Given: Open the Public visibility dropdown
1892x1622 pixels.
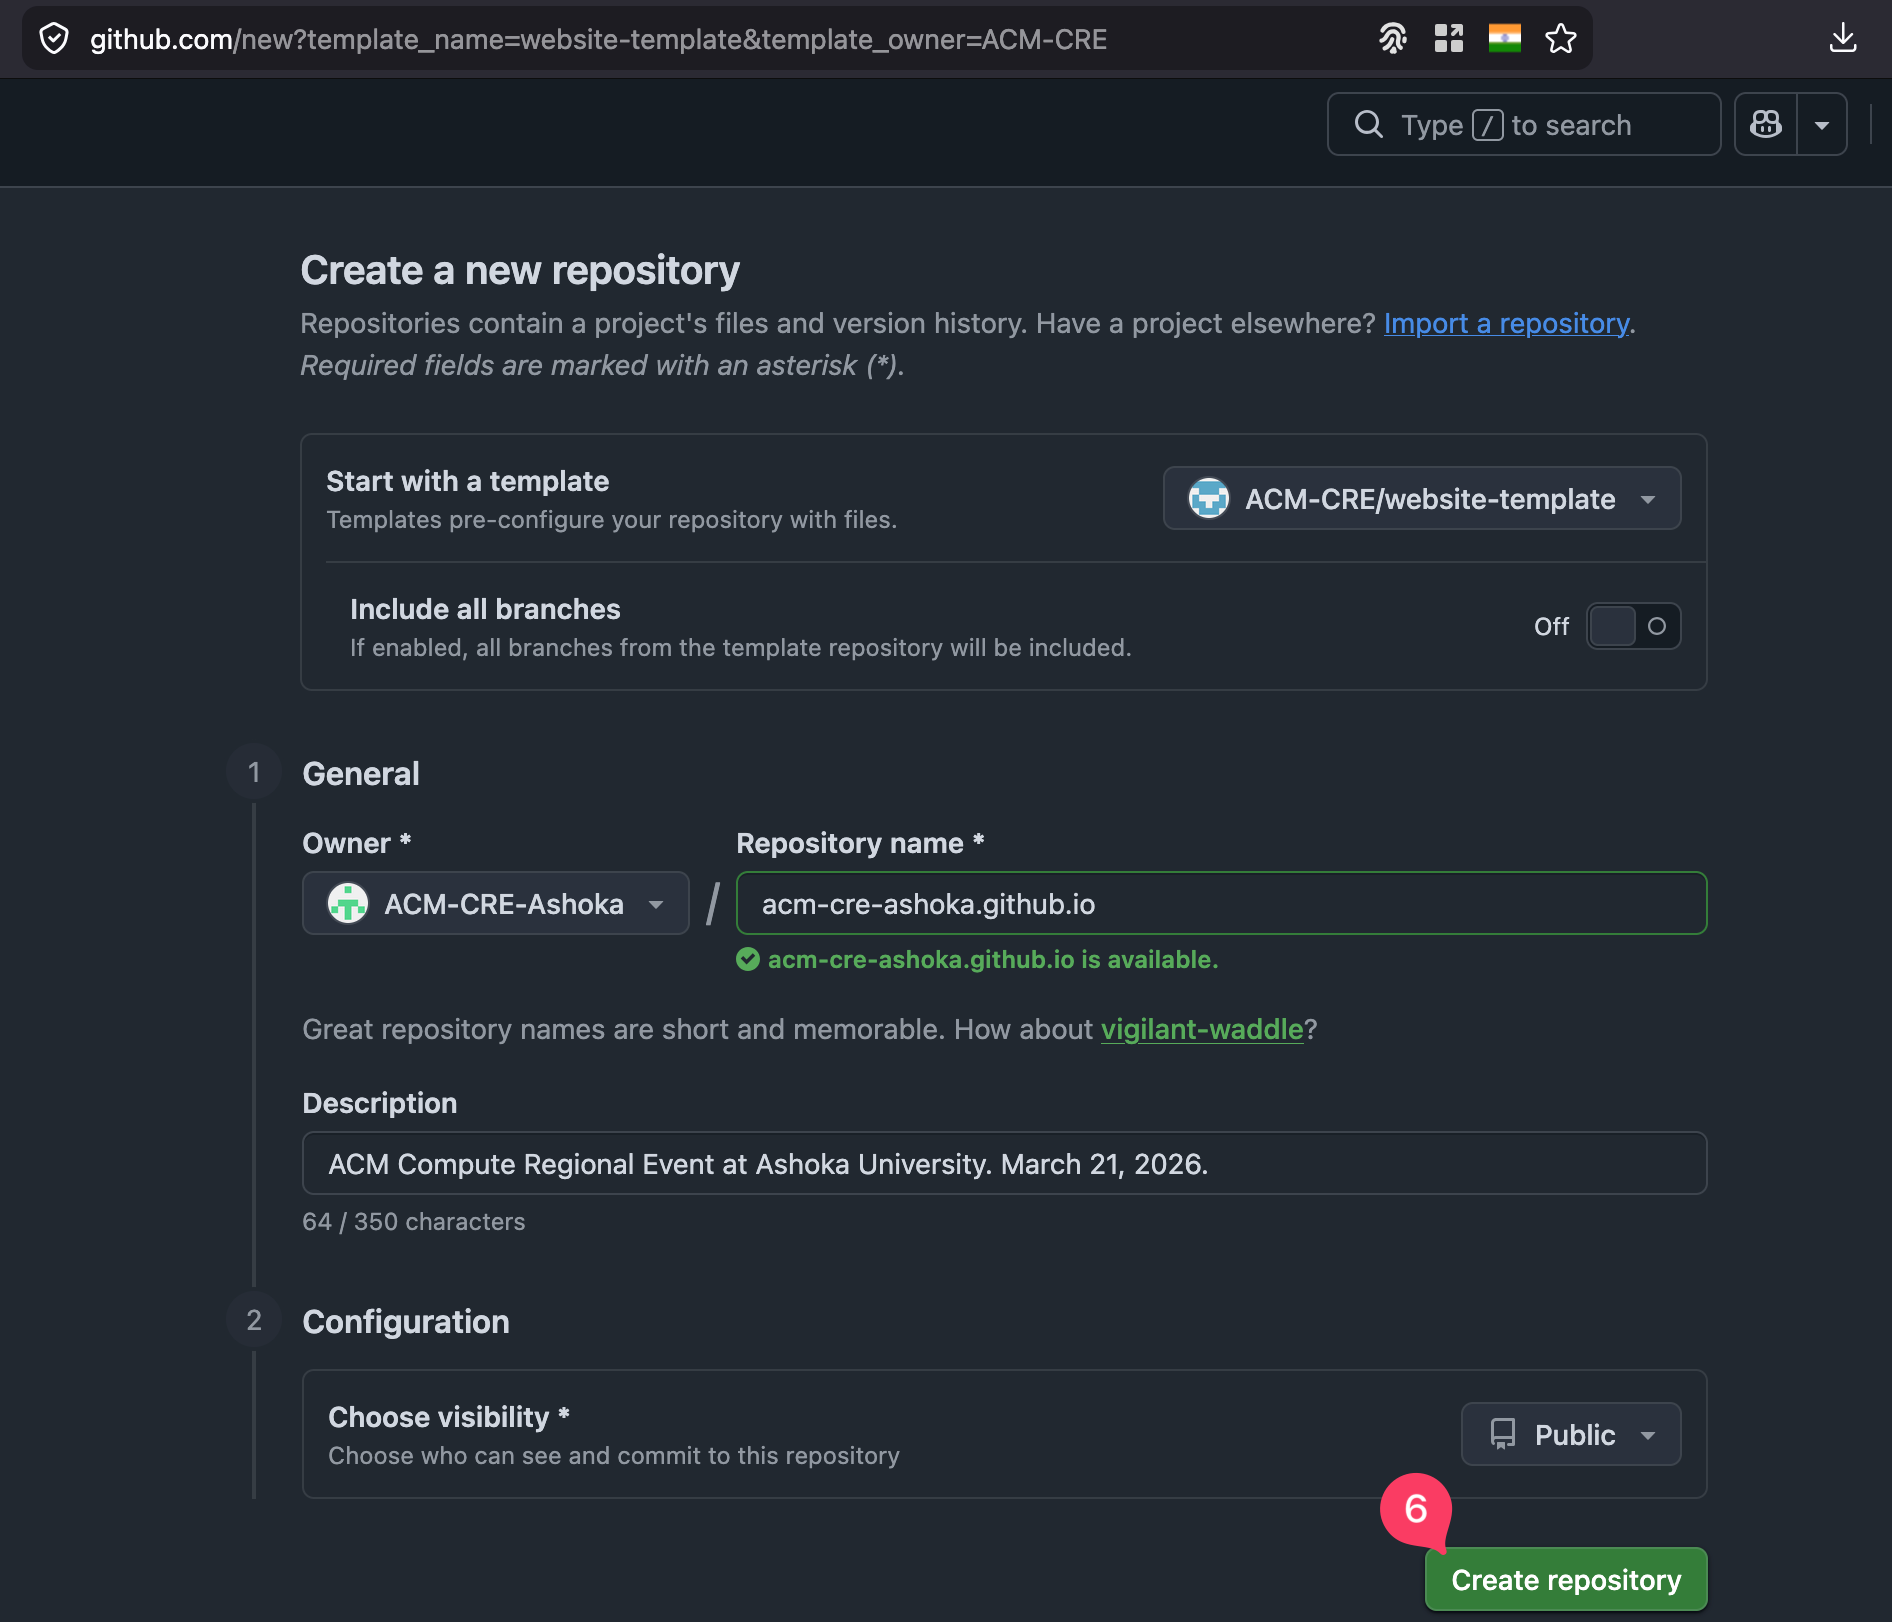Looking at the screenshot, I should click(1571, 1435).
